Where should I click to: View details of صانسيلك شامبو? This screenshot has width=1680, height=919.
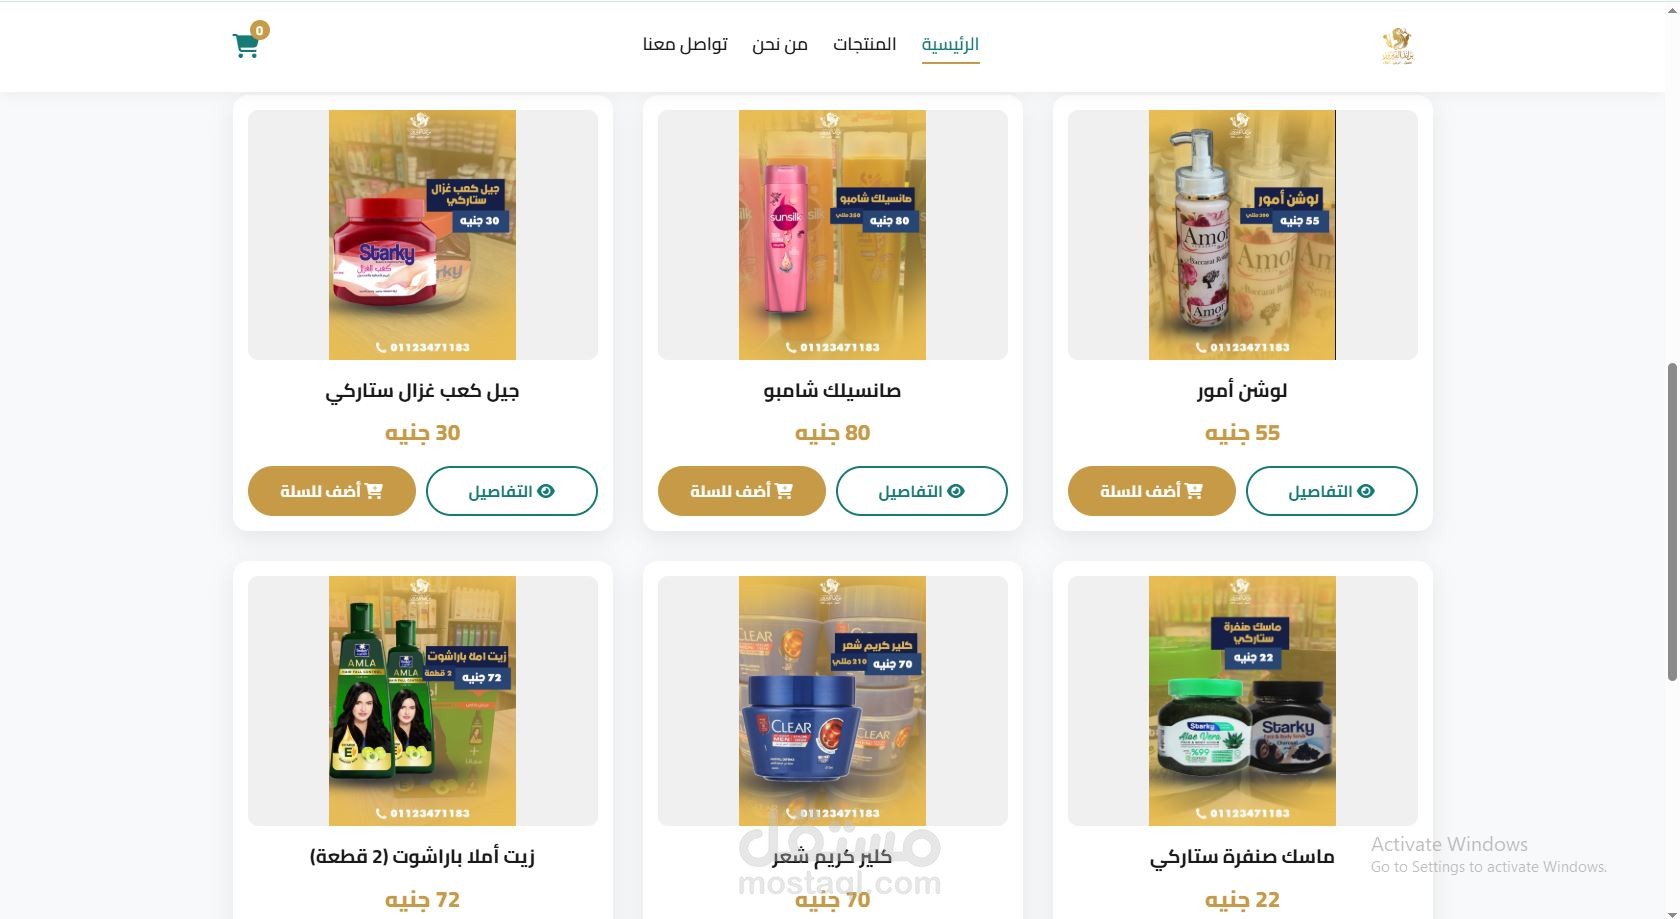921,491
